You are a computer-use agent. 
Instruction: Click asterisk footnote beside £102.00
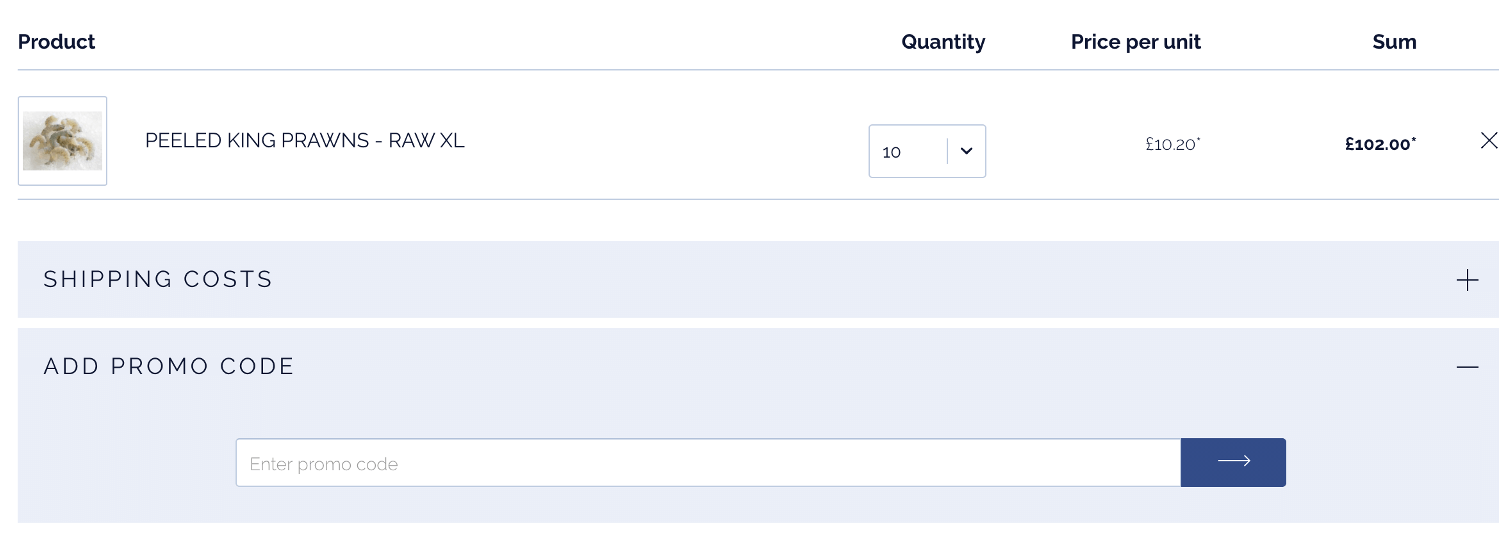[x=1414, y=139]
